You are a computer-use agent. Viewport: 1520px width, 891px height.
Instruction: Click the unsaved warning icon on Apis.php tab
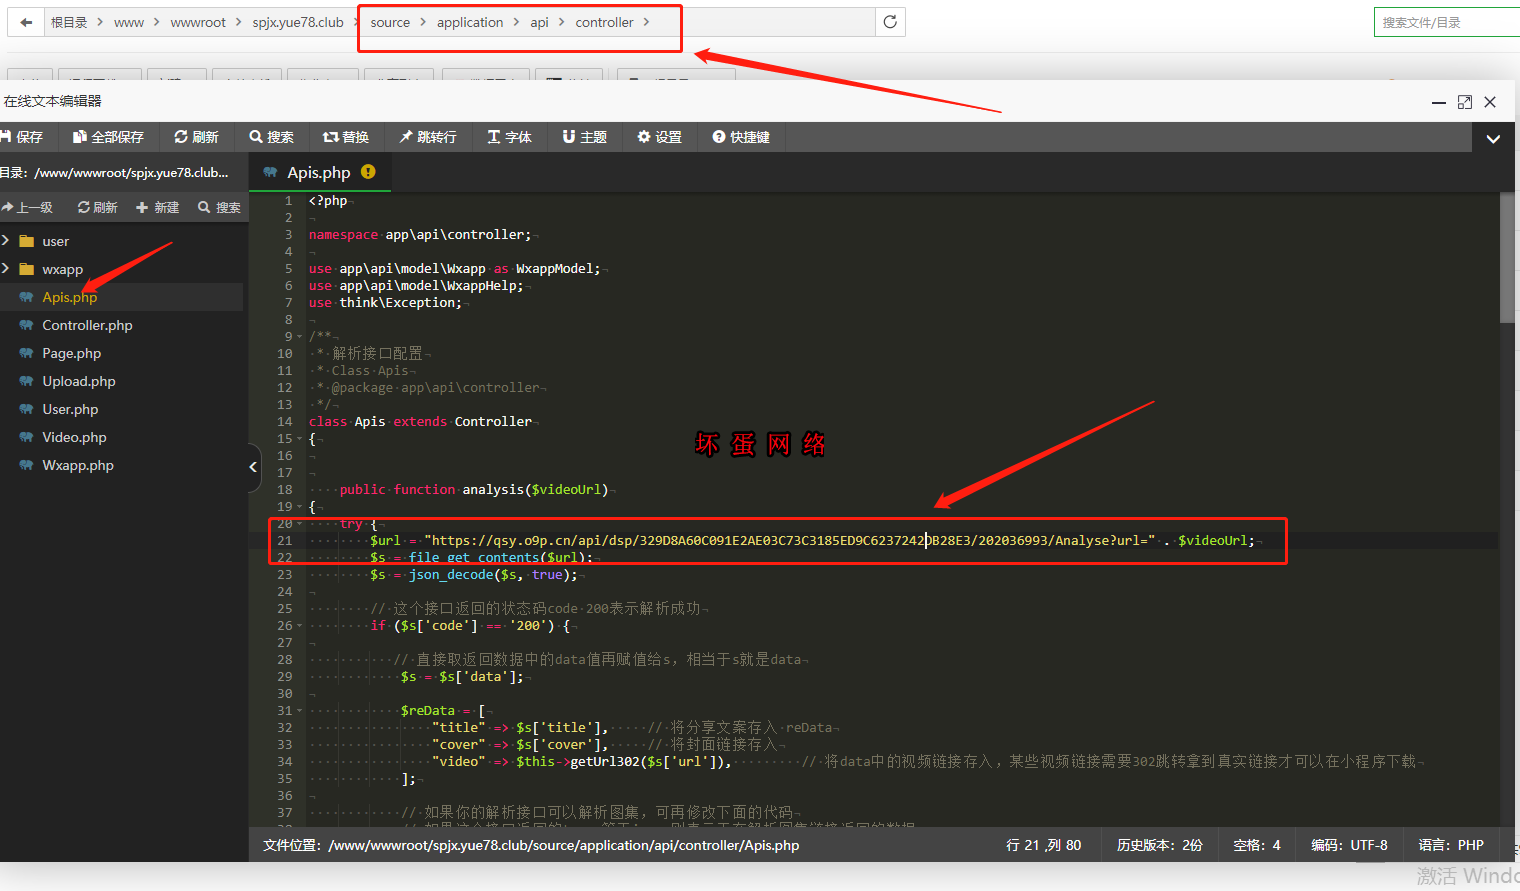(x=368, y=172)
